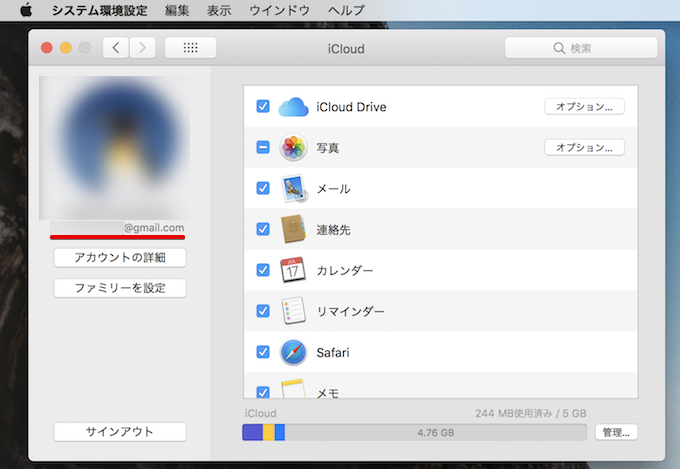Screen dimensions: 680x469
Task: Click the Reminders list icon
Action: pos(293,311)
